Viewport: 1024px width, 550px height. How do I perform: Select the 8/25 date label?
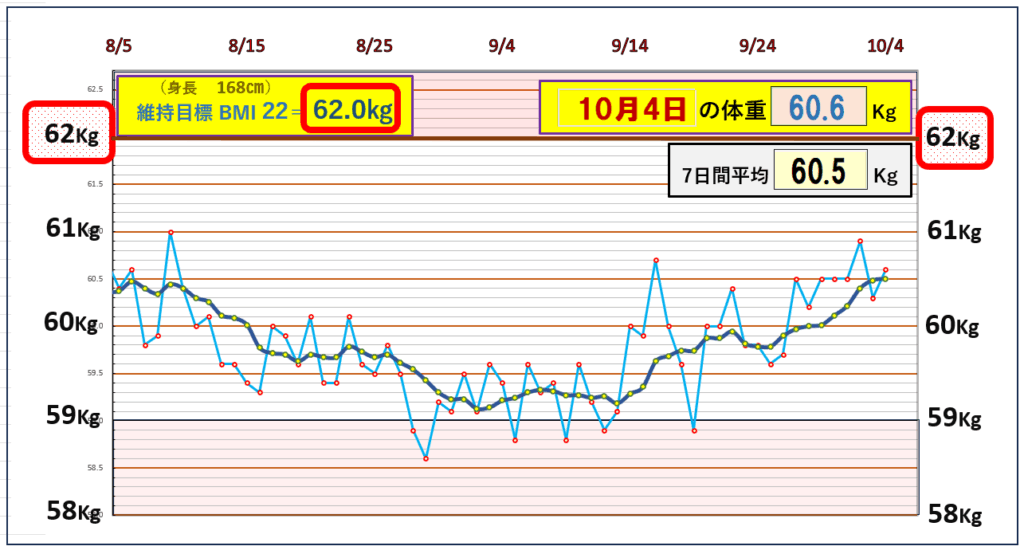[x=375, y=46]
